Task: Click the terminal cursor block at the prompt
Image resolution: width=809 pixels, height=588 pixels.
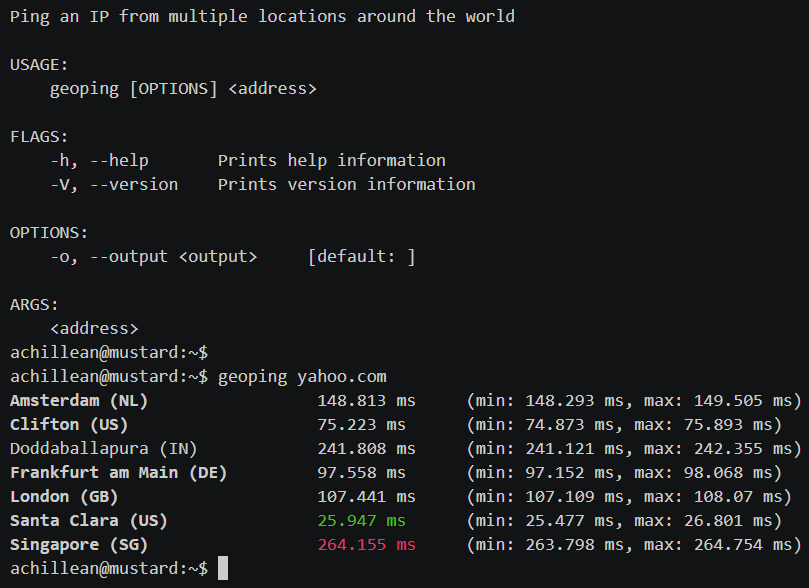Action: click(223, 568)
